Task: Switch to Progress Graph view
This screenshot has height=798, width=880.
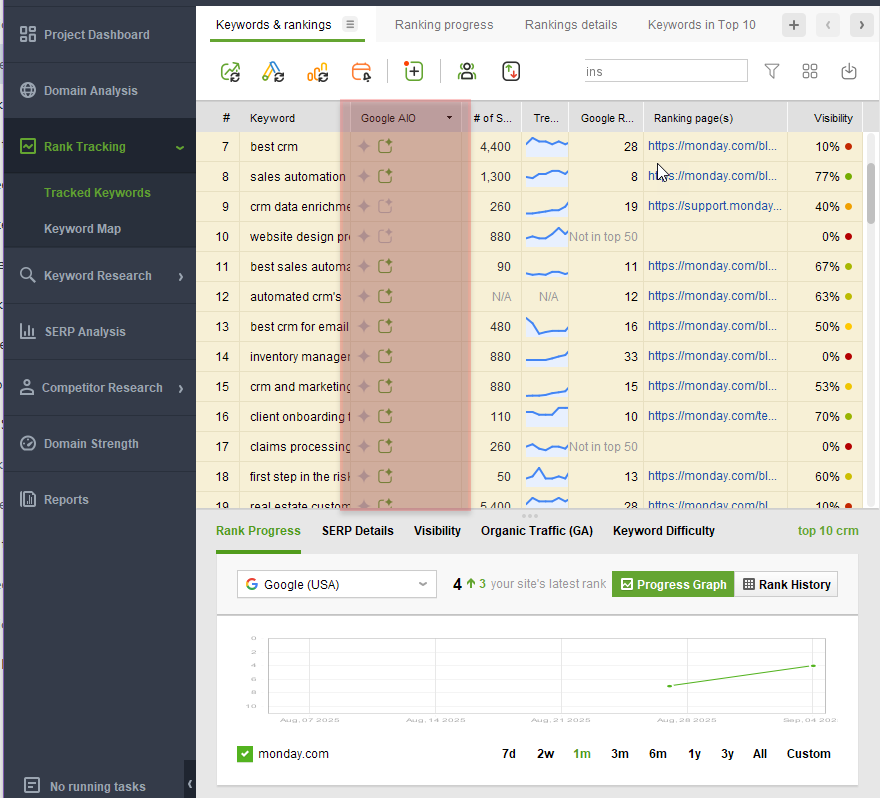Action: point(673,584)
